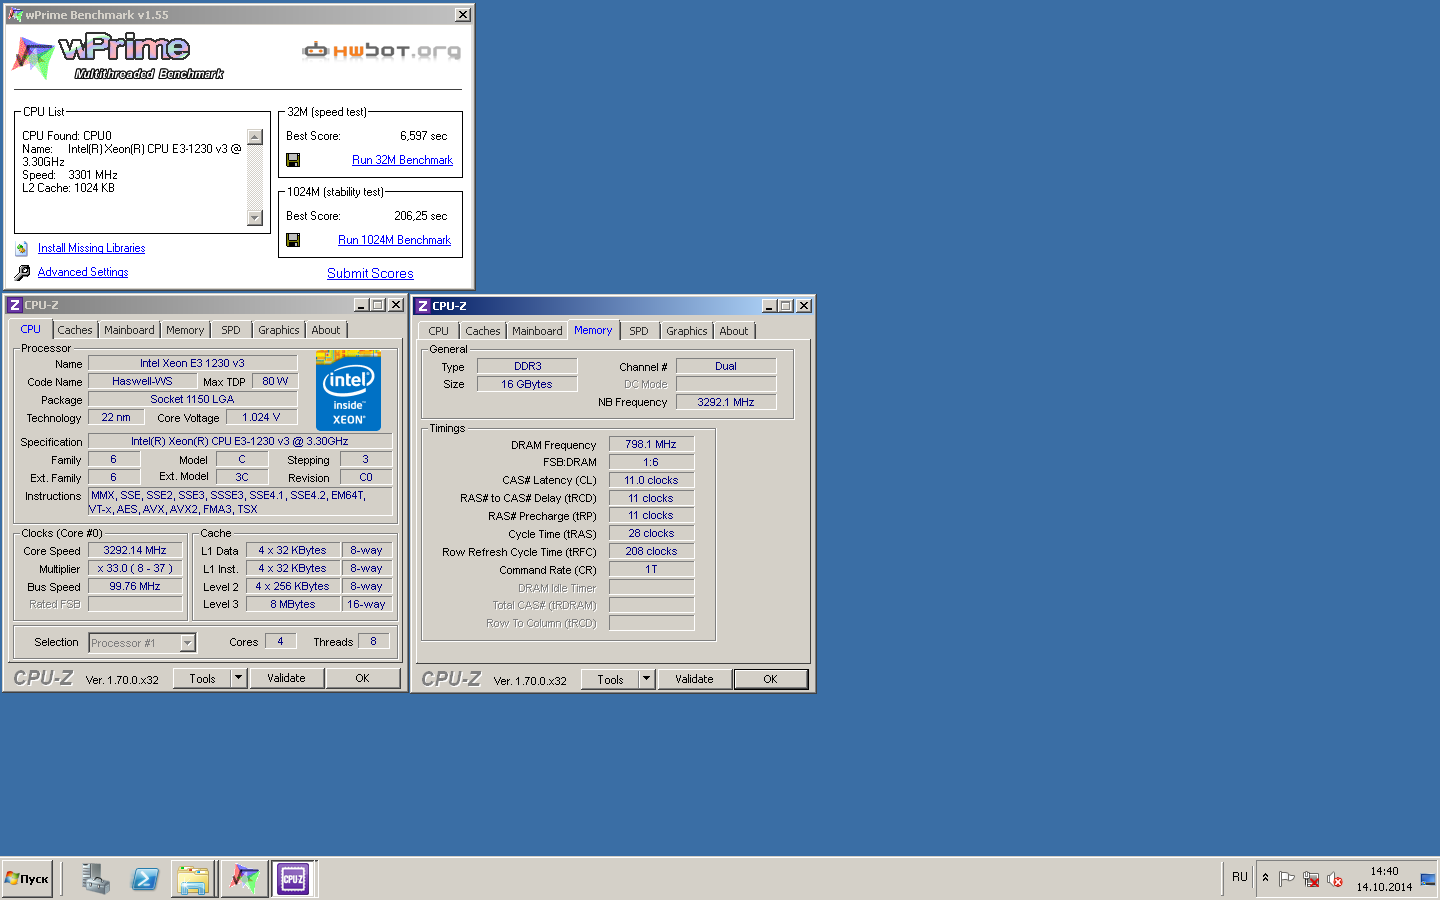1440x900 pixels.
Task: Switch to CPU-Z taskbar button
Action: [x=293, y=879]
